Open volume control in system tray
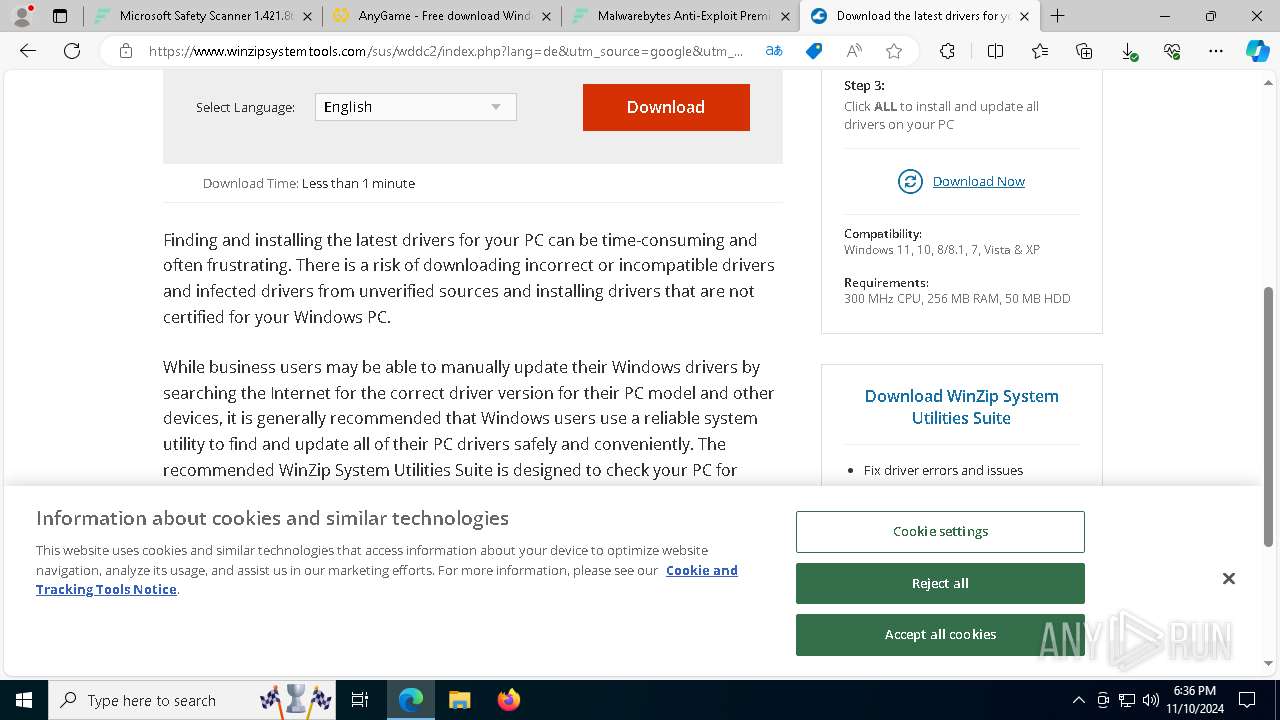Image resolution: width=1280 pixels, height=720 pixels. tap(1151, 700)
